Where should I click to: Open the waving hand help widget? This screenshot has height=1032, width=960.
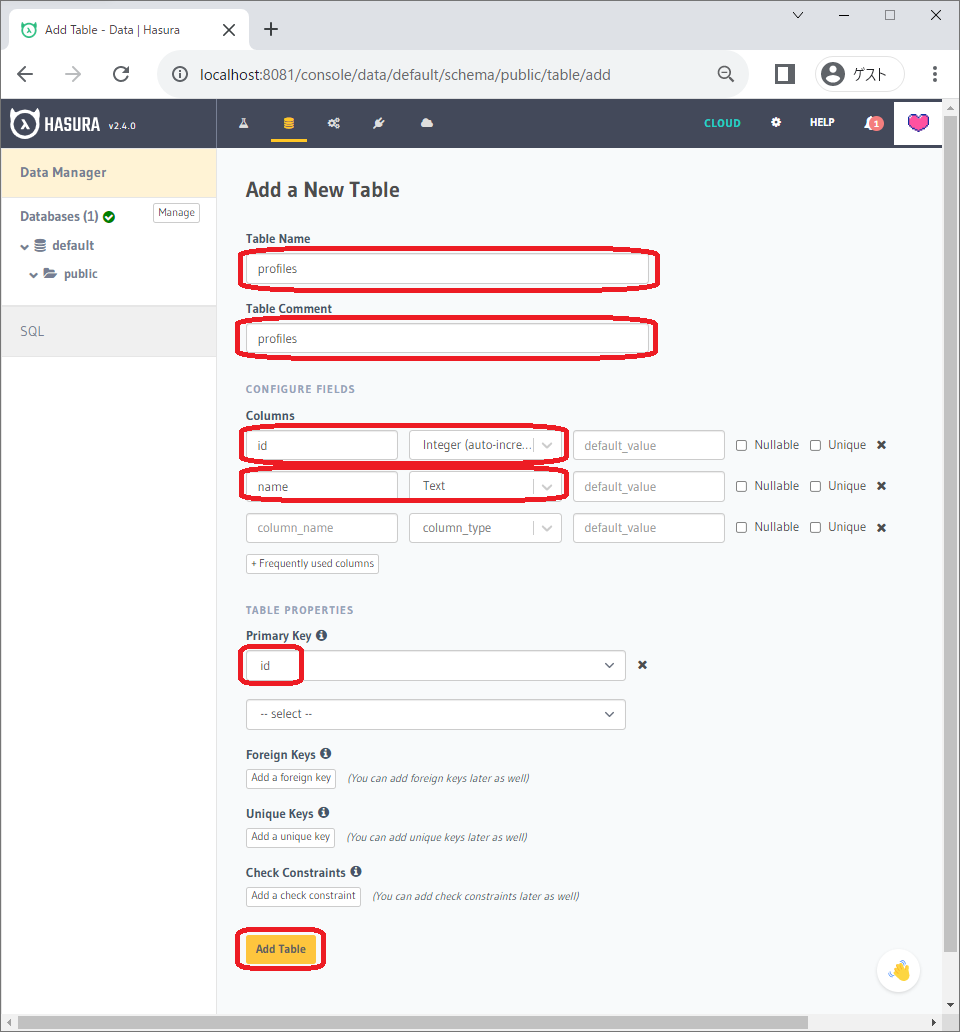898,971
